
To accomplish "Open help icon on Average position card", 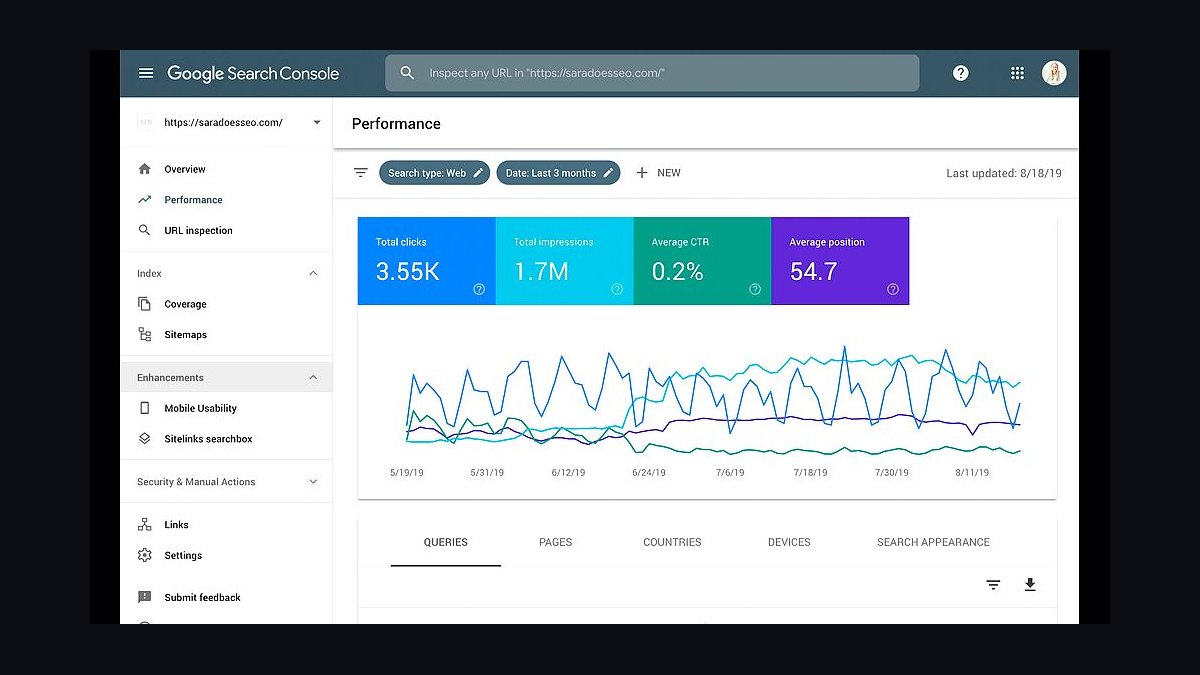I will (893, 289).
